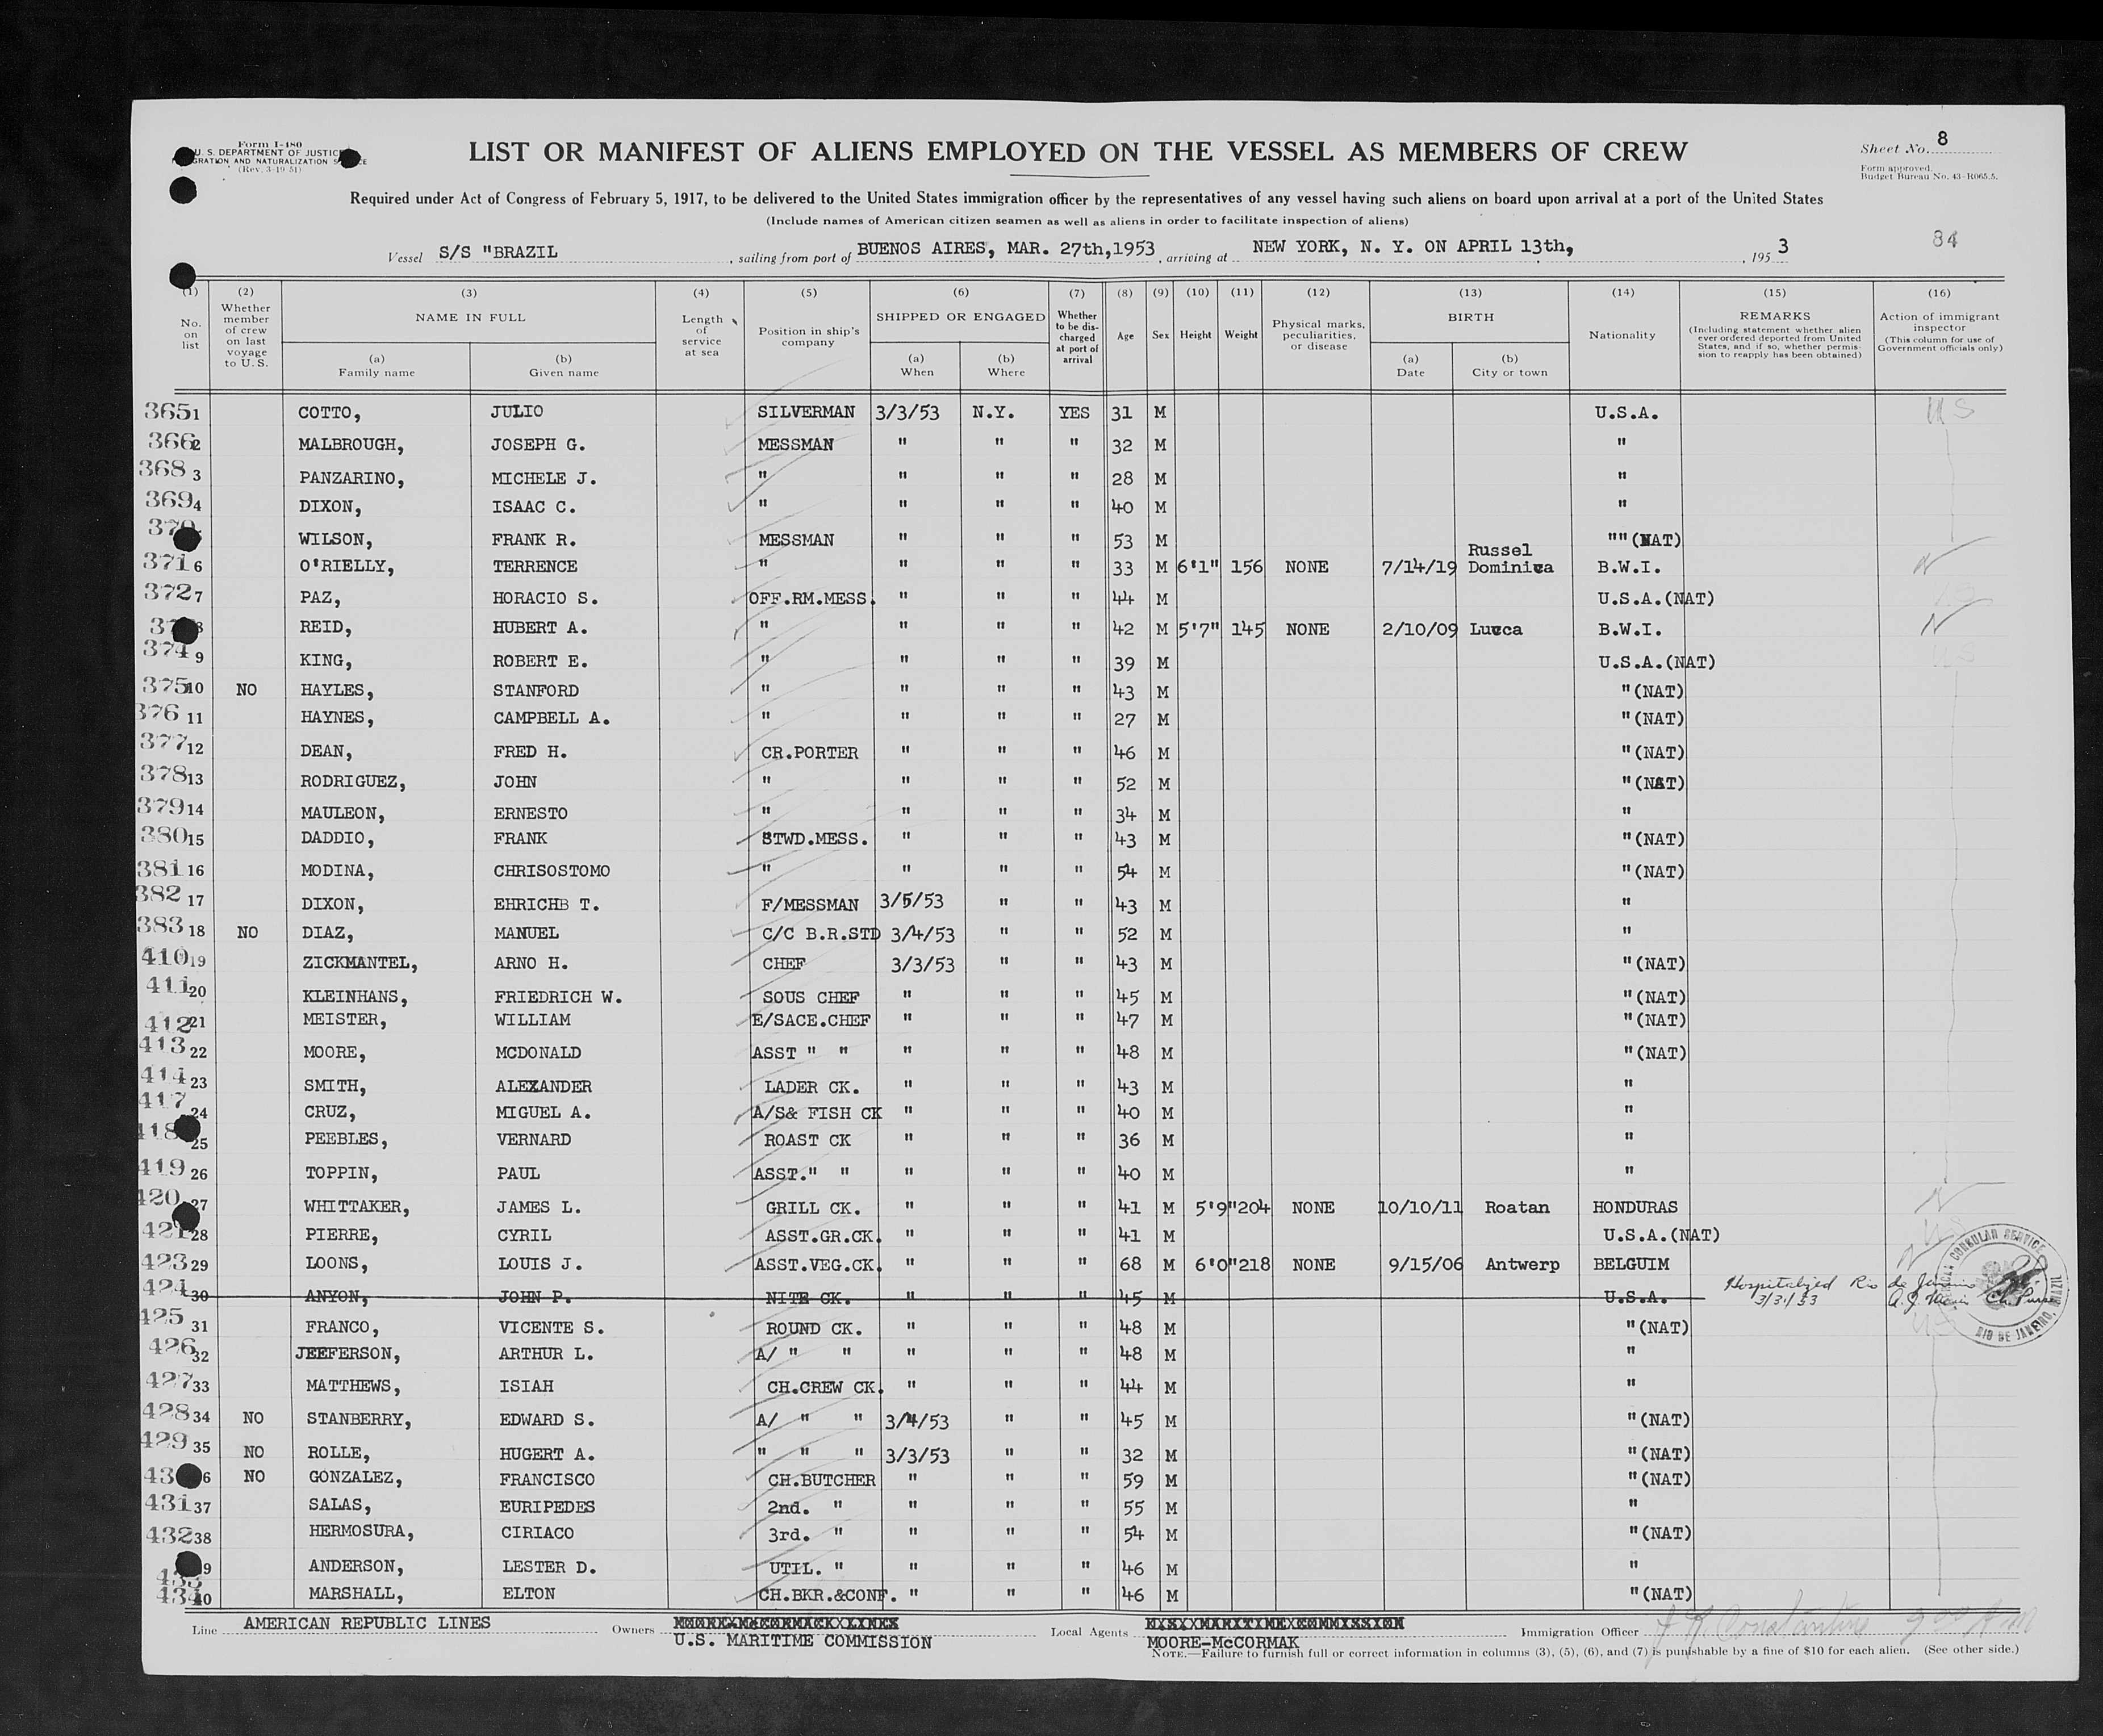Select the position CR.PORTER
The height and width of the screenshot is (1736, 2103).
810,753
